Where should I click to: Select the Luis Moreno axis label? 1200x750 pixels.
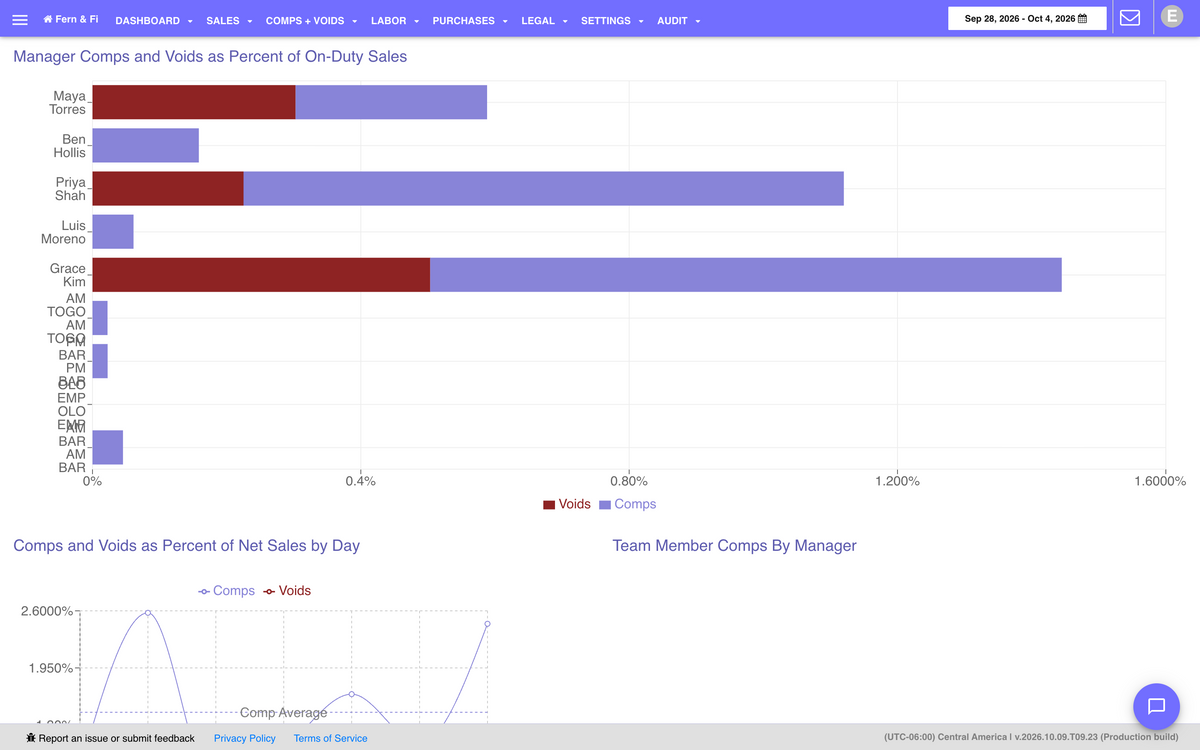point(63,232)
